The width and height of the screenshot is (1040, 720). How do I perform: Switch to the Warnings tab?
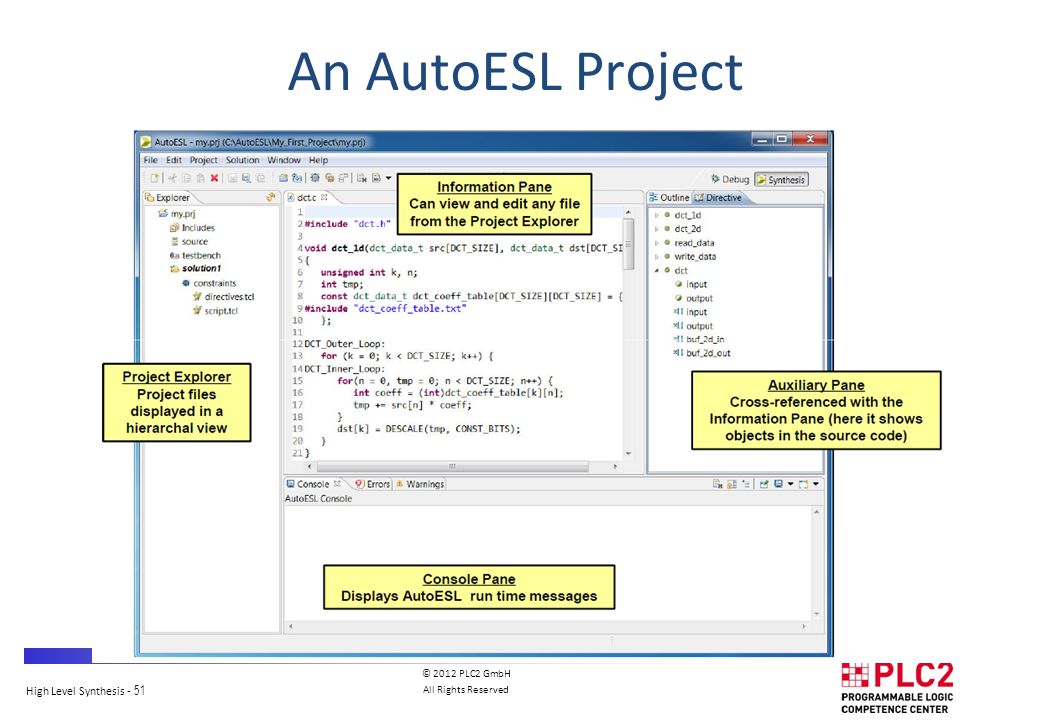point(420,484)
